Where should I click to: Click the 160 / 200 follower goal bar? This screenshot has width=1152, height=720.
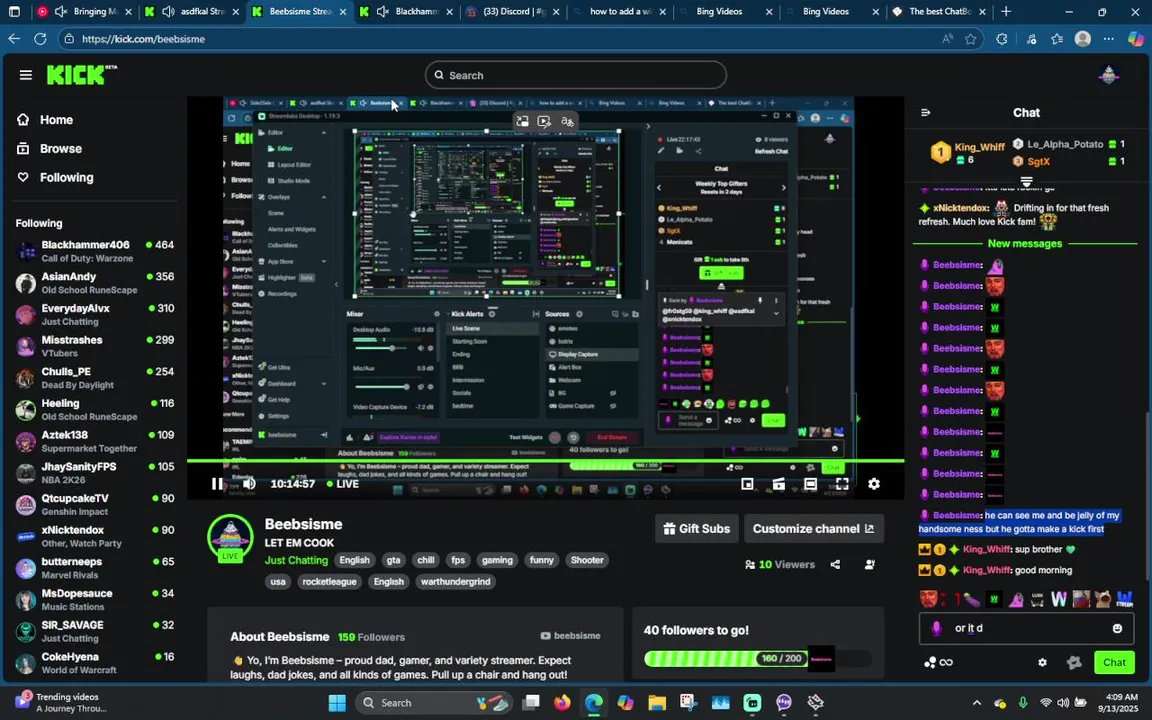[x=757, y=658]
